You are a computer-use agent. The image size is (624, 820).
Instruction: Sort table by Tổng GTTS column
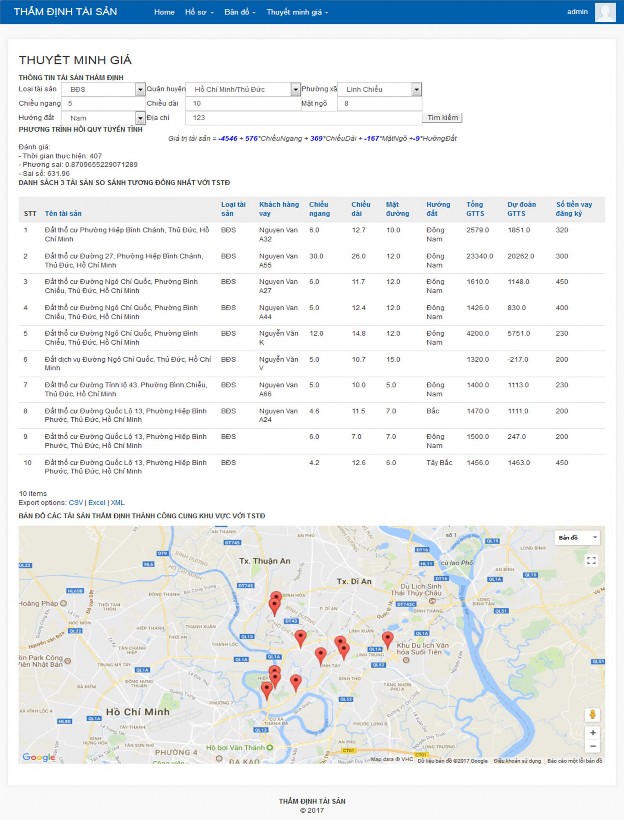[475, 209]
